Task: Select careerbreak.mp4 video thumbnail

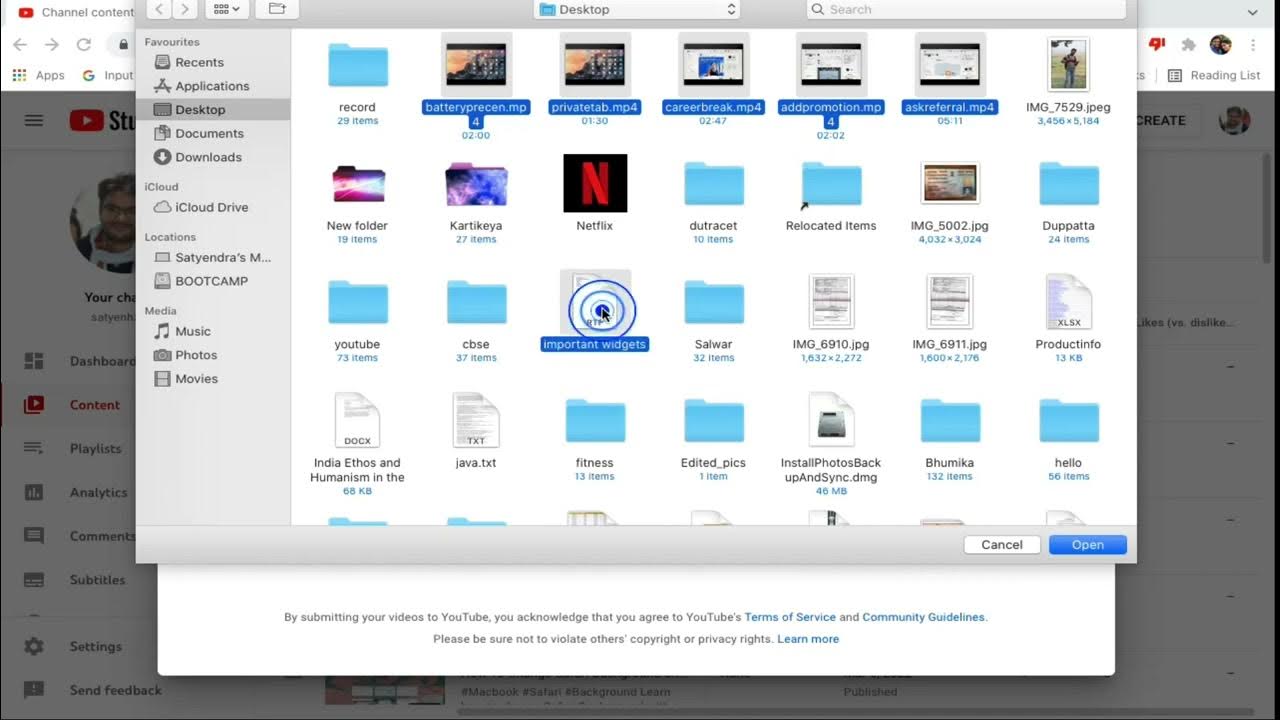Action: (713, 65)
